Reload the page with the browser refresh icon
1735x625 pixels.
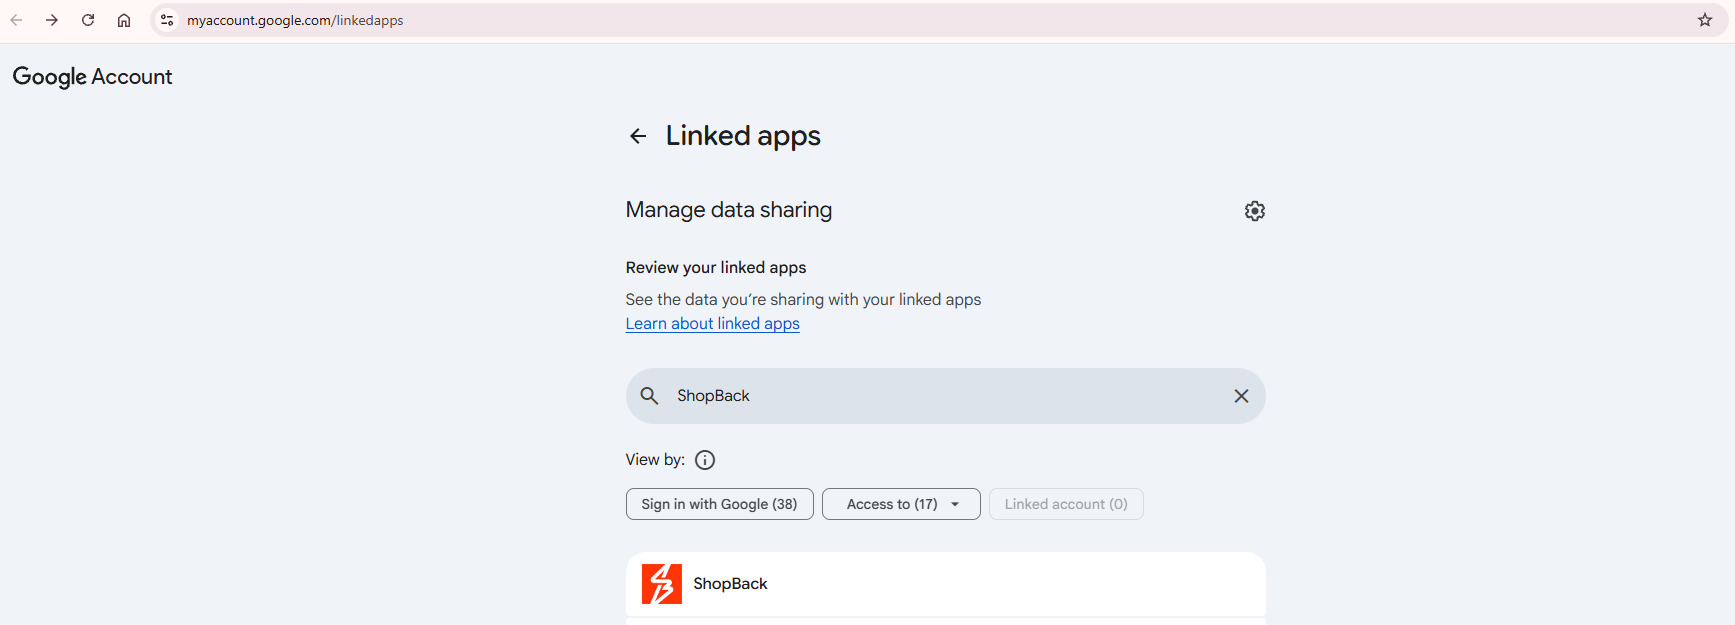pos(88,20)
